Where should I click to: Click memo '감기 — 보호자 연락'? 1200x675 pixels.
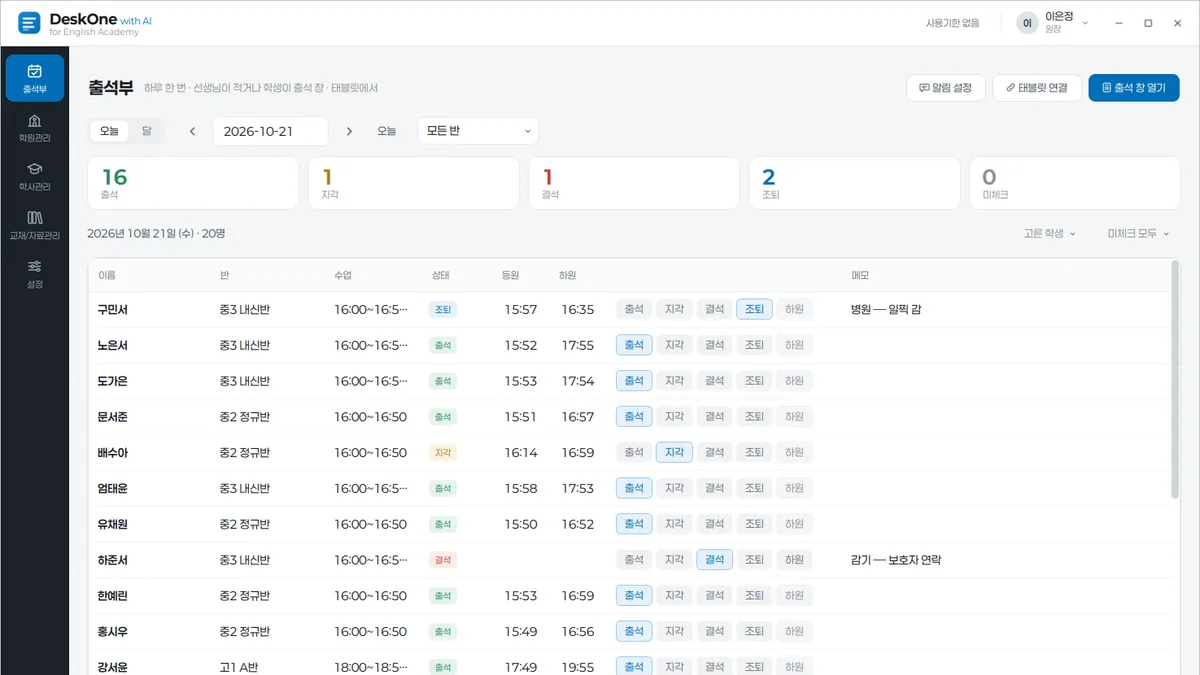tap(896, 560)
